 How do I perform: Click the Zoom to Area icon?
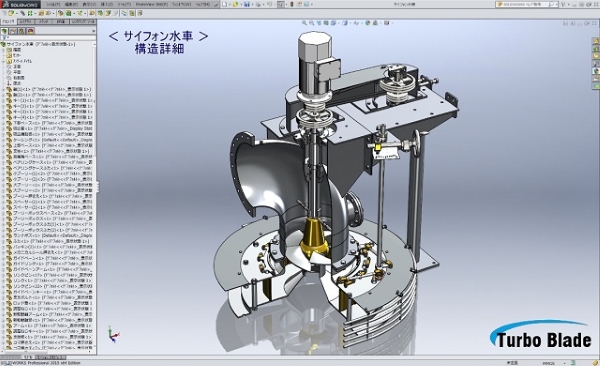coord(312,23)
